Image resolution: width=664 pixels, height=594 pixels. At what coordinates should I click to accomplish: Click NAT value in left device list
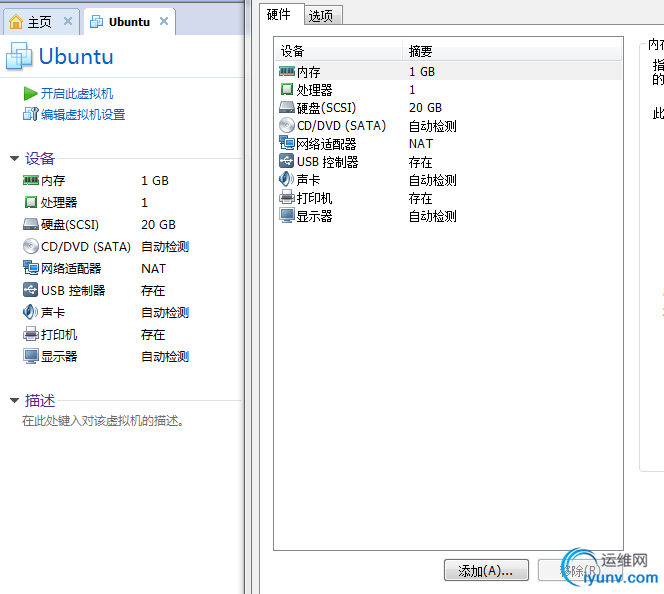coord(153,269)
